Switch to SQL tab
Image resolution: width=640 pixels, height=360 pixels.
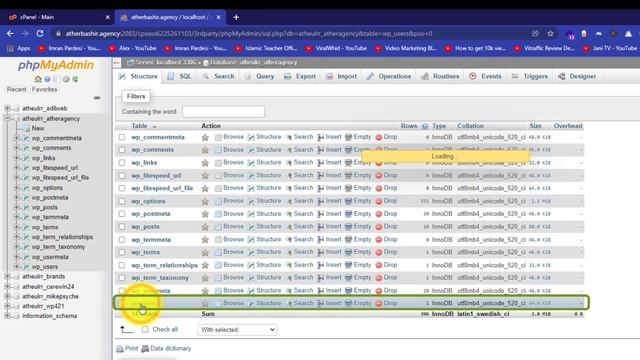point(179,76)
